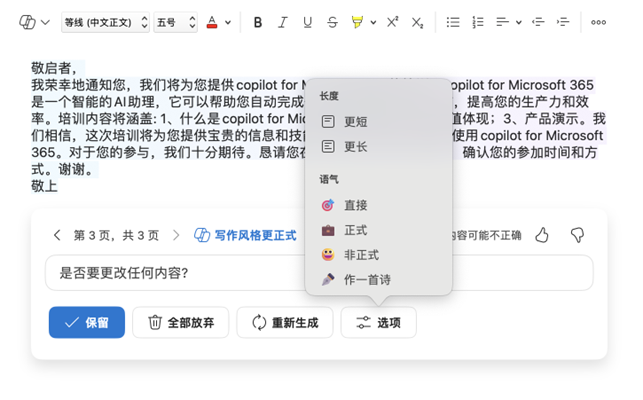Click the text alignment icon

point(502,22)
